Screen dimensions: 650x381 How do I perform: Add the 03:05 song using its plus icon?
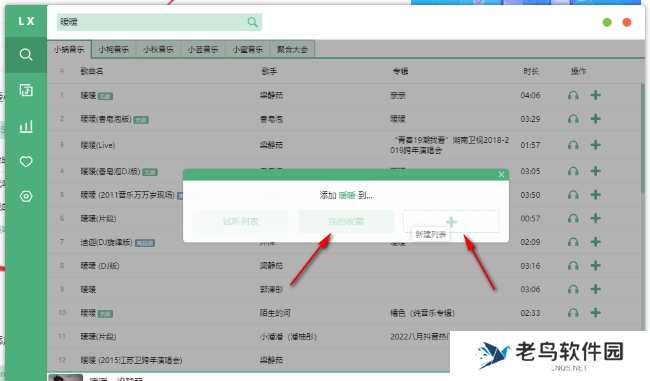click(x=596, y=171)
